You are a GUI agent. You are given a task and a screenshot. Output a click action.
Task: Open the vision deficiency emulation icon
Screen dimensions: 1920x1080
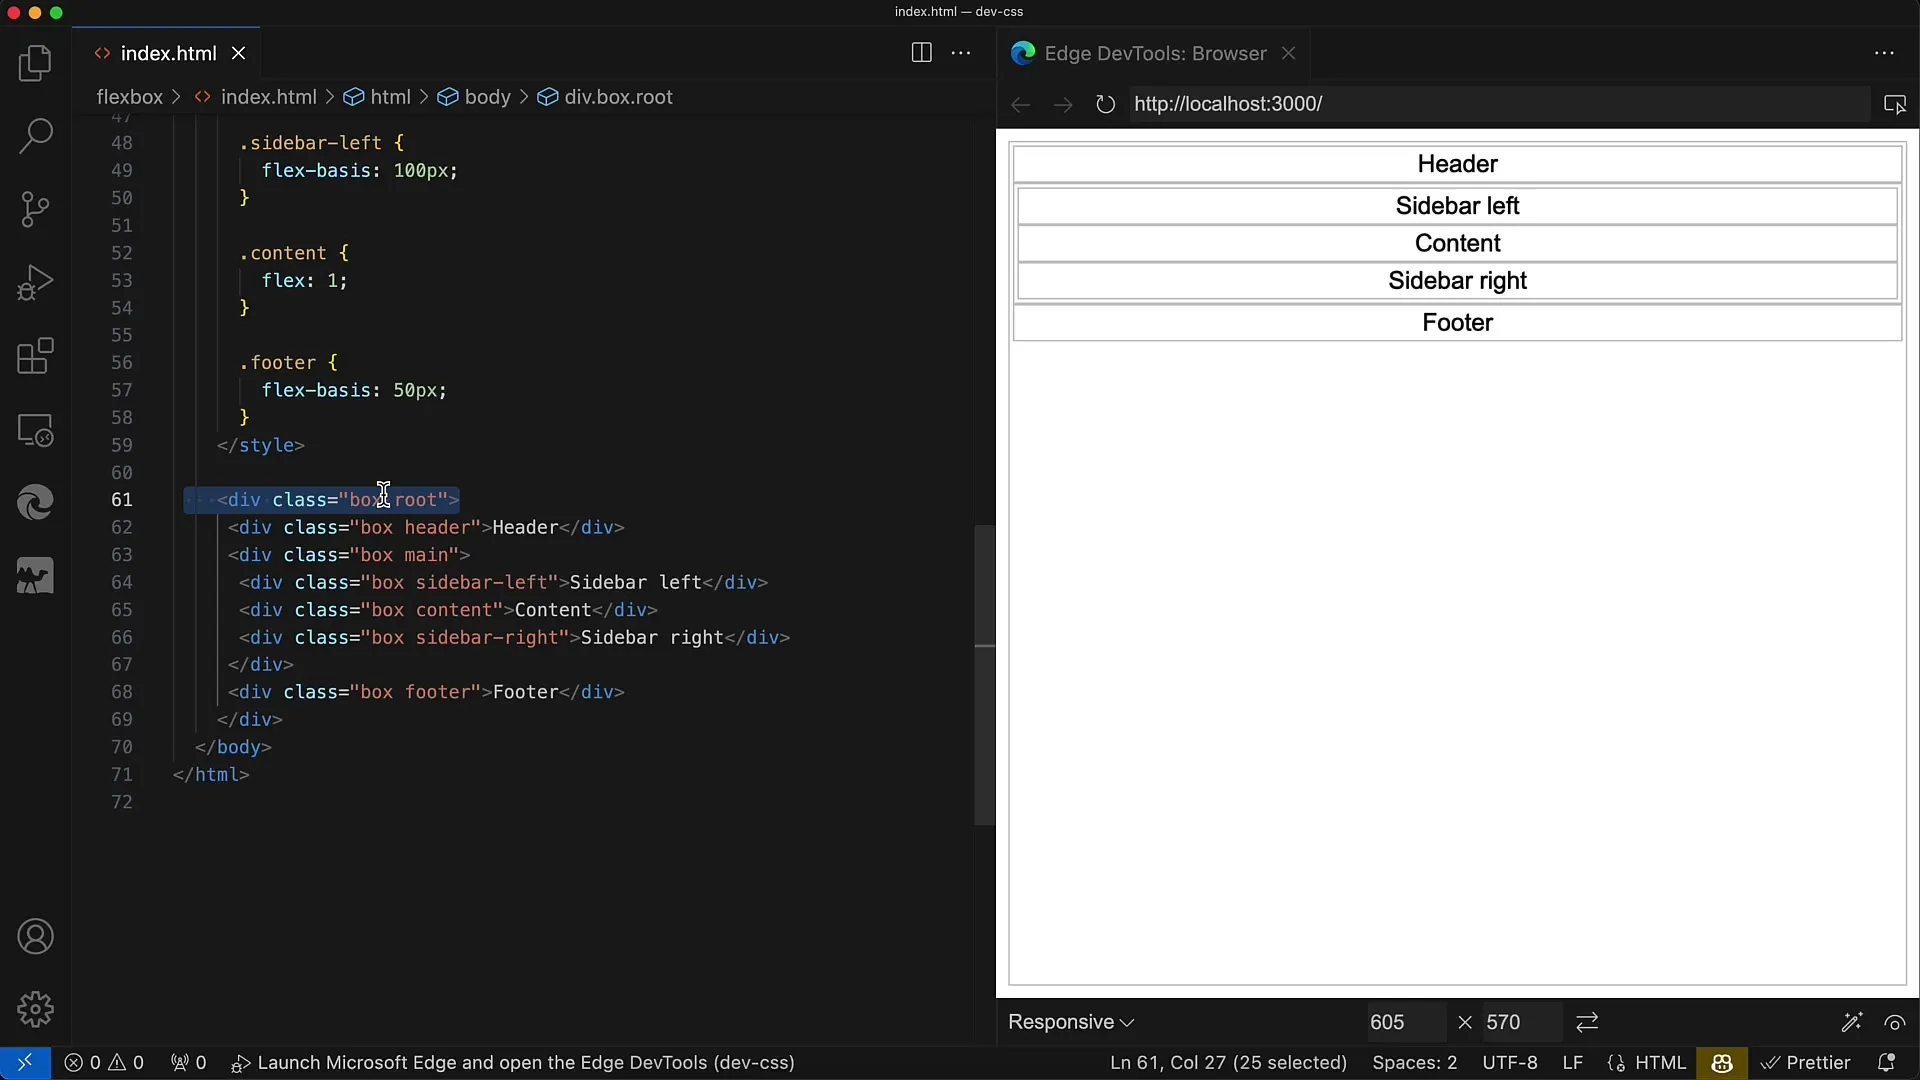point(1895,1022)
